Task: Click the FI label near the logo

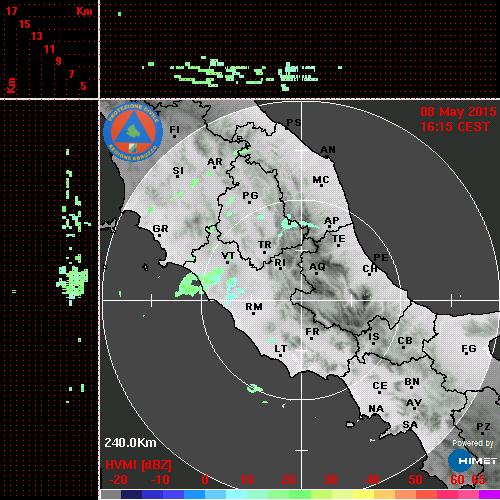Action: coord(175,129)
